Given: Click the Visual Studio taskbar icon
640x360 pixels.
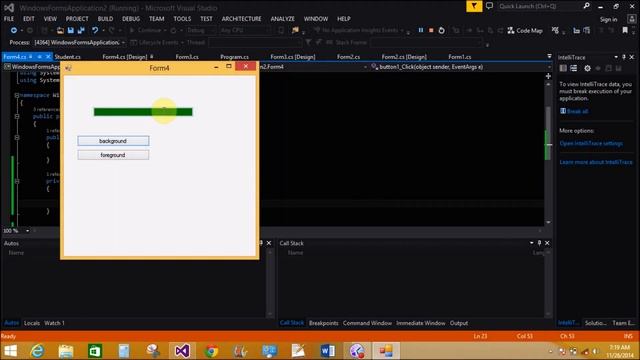Looking at the screenshot, I should point(182,351).
